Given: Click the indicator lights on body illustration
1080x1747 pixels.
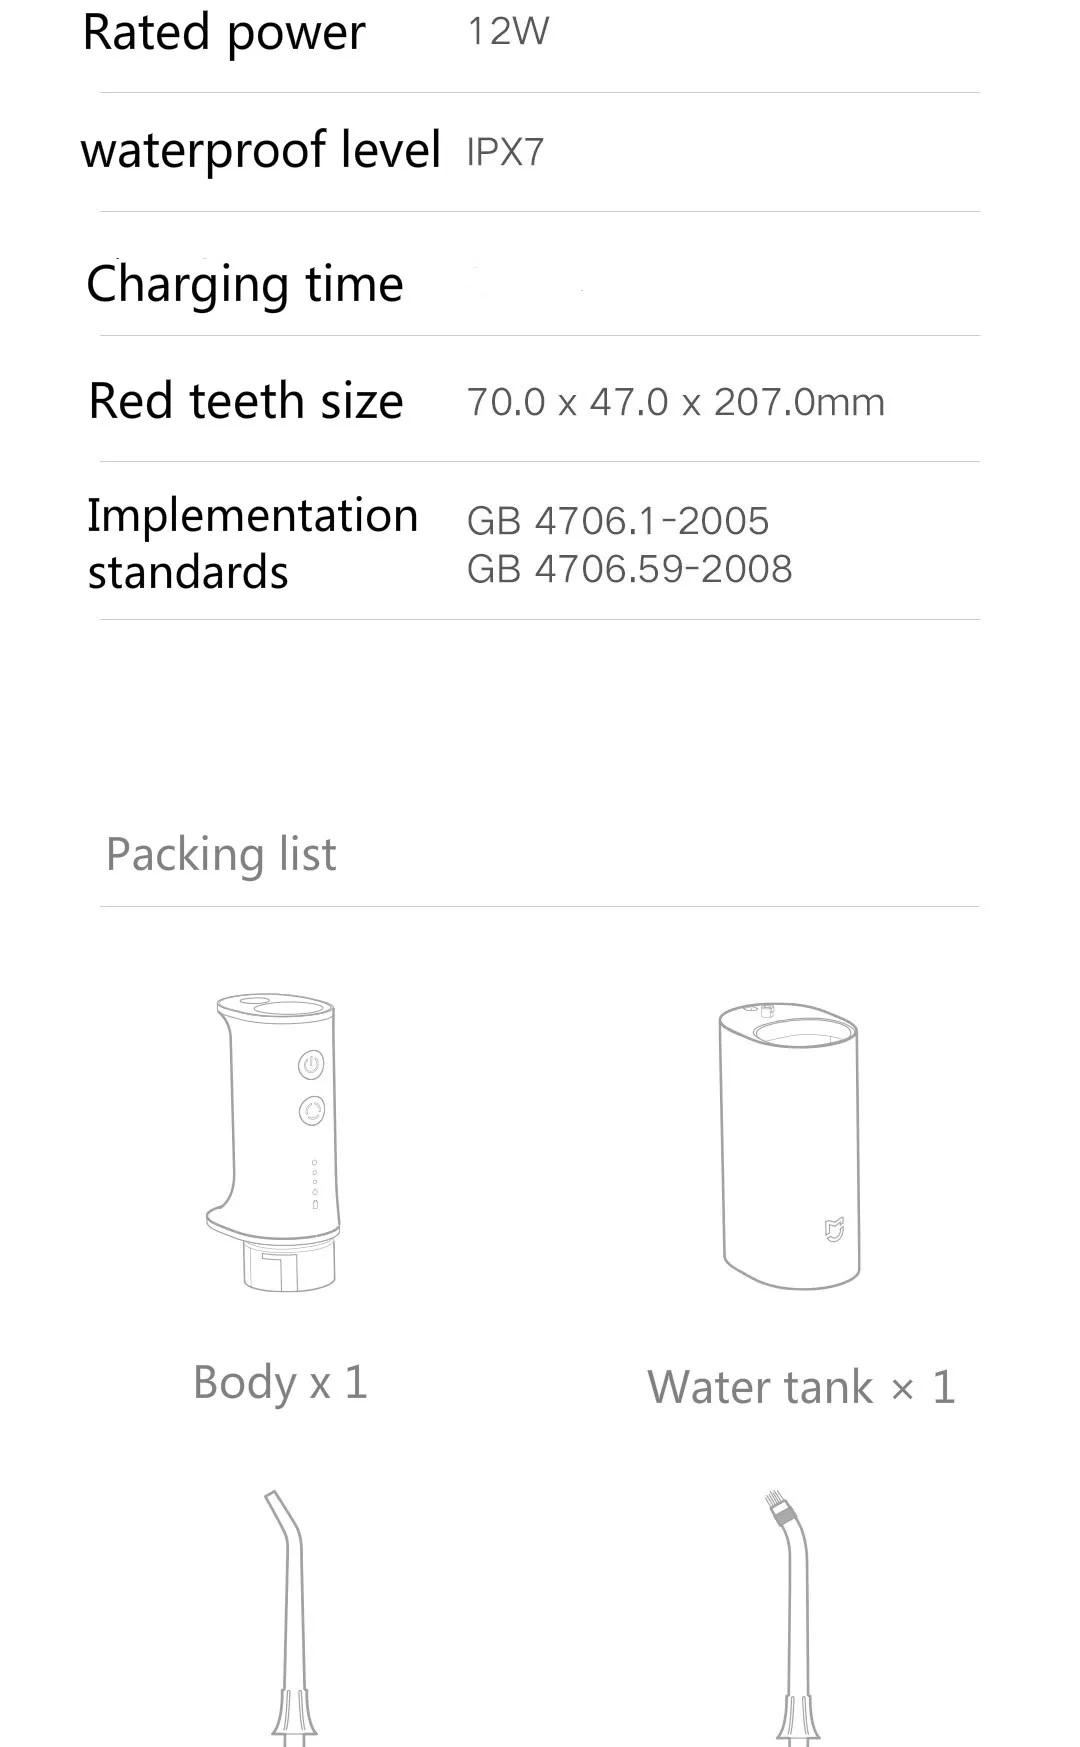Looking at the screenshot, I should click(315, 1184).
